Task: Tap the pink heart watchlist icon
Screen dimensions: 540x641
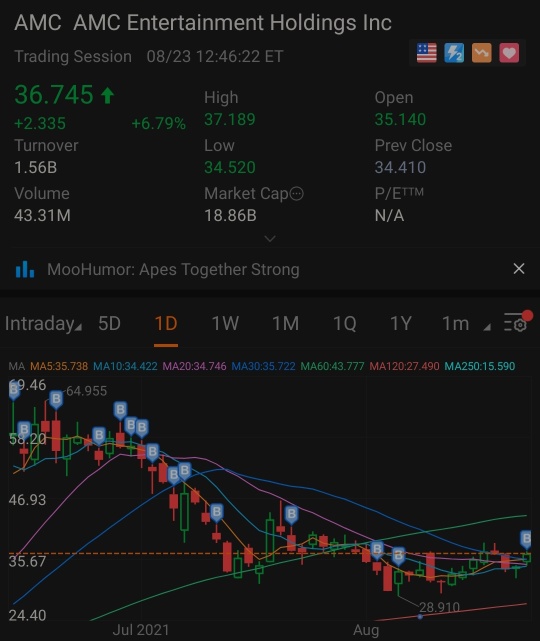Action: tap(509, 53)
